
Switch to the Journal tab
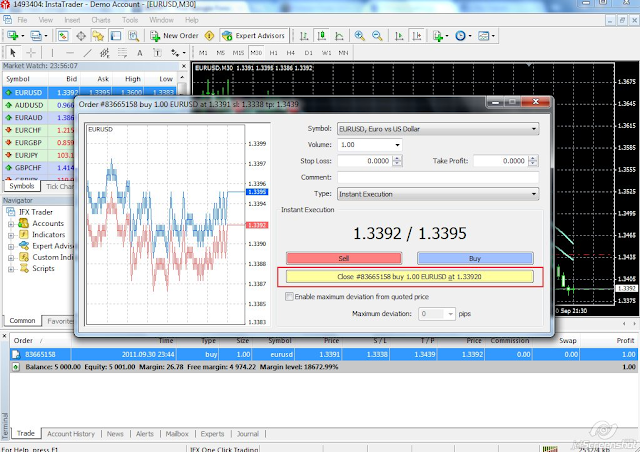(248, 434)
